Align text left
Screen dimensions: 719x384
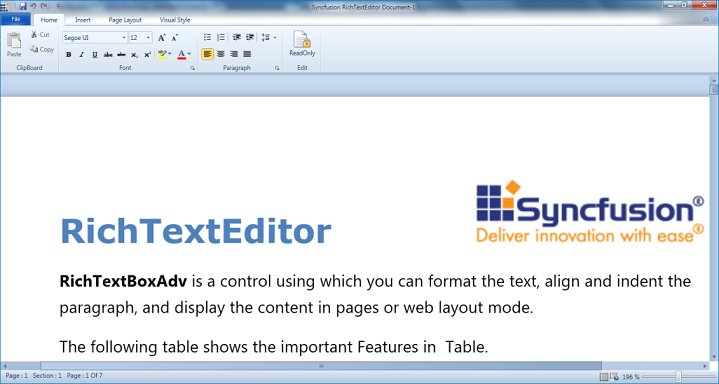pos(207,54)
